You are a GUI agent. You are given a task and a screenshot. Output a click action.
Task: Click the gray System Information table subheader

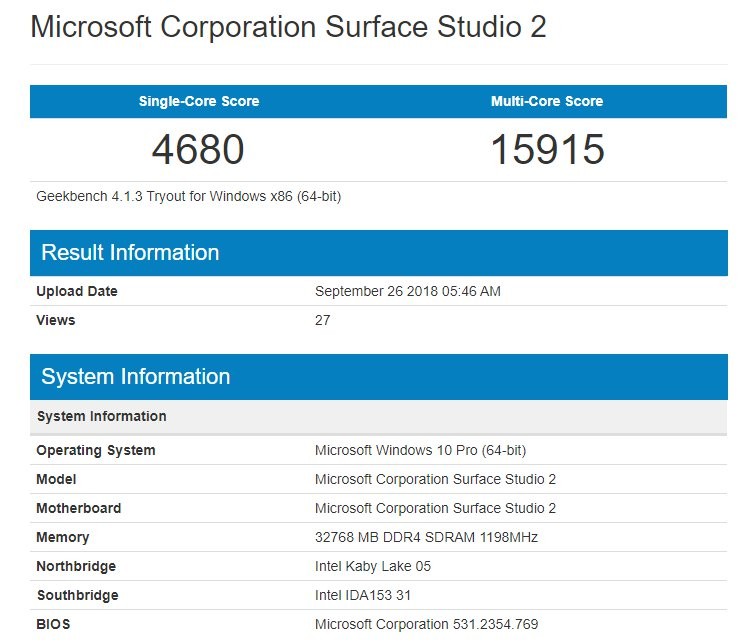(379, 417)
